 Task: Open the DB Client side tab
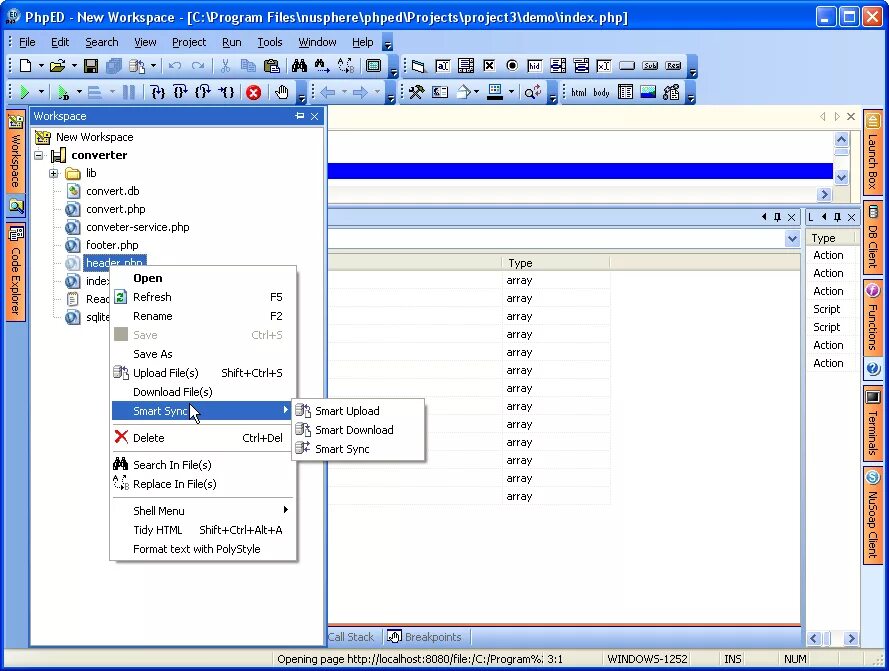[x=873, y=237]
